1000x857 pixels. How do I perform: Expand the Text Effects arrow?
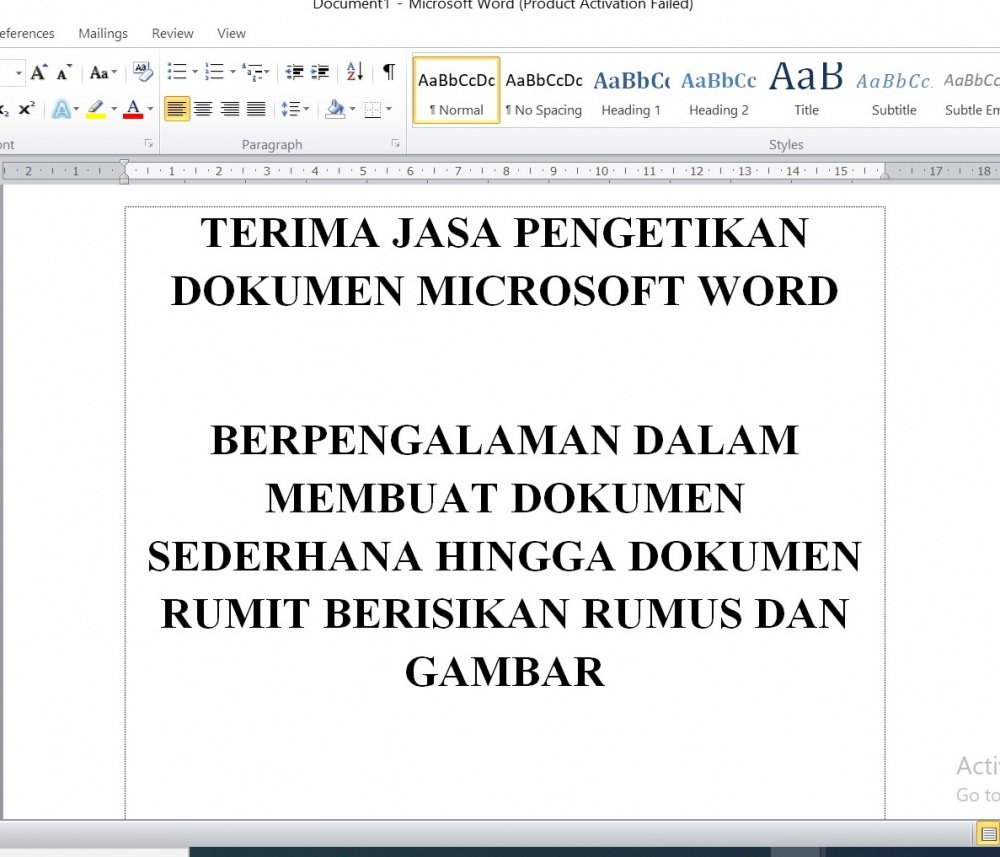[77, 109]
